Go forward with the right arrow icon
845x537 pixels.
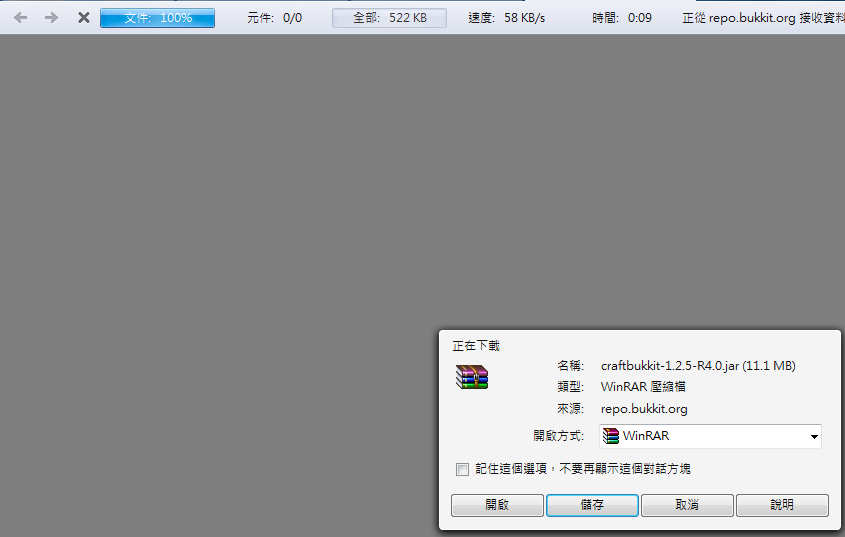tap(51, 18)
